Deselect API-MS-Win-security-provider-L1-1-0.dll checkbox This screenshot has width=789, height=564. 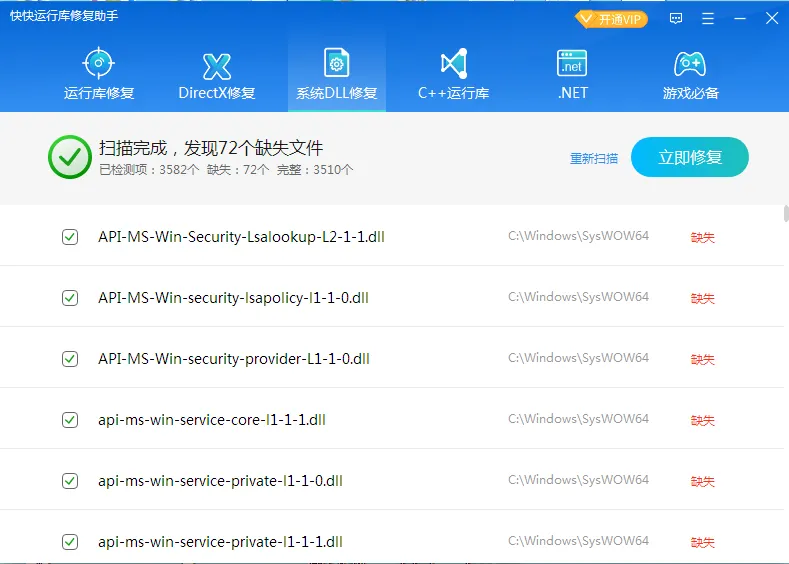[x=70, y=359]
